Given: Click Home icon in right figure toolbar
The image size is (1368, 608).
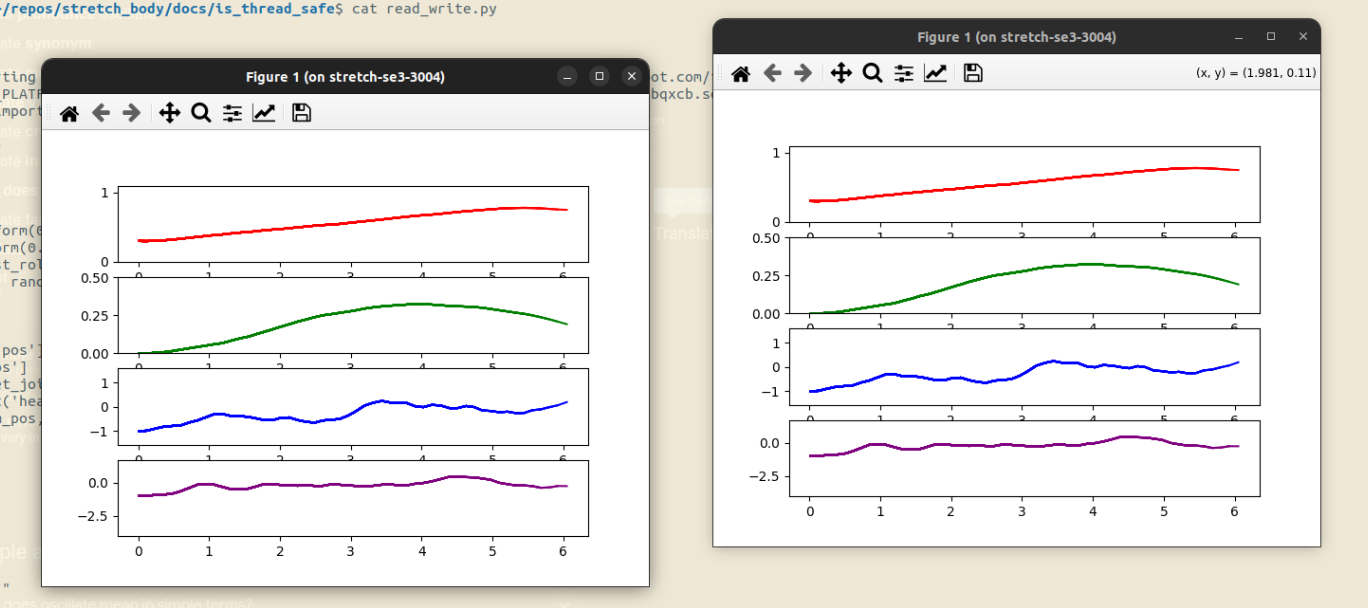Looking at the screenshot, I should coord(741,73).
